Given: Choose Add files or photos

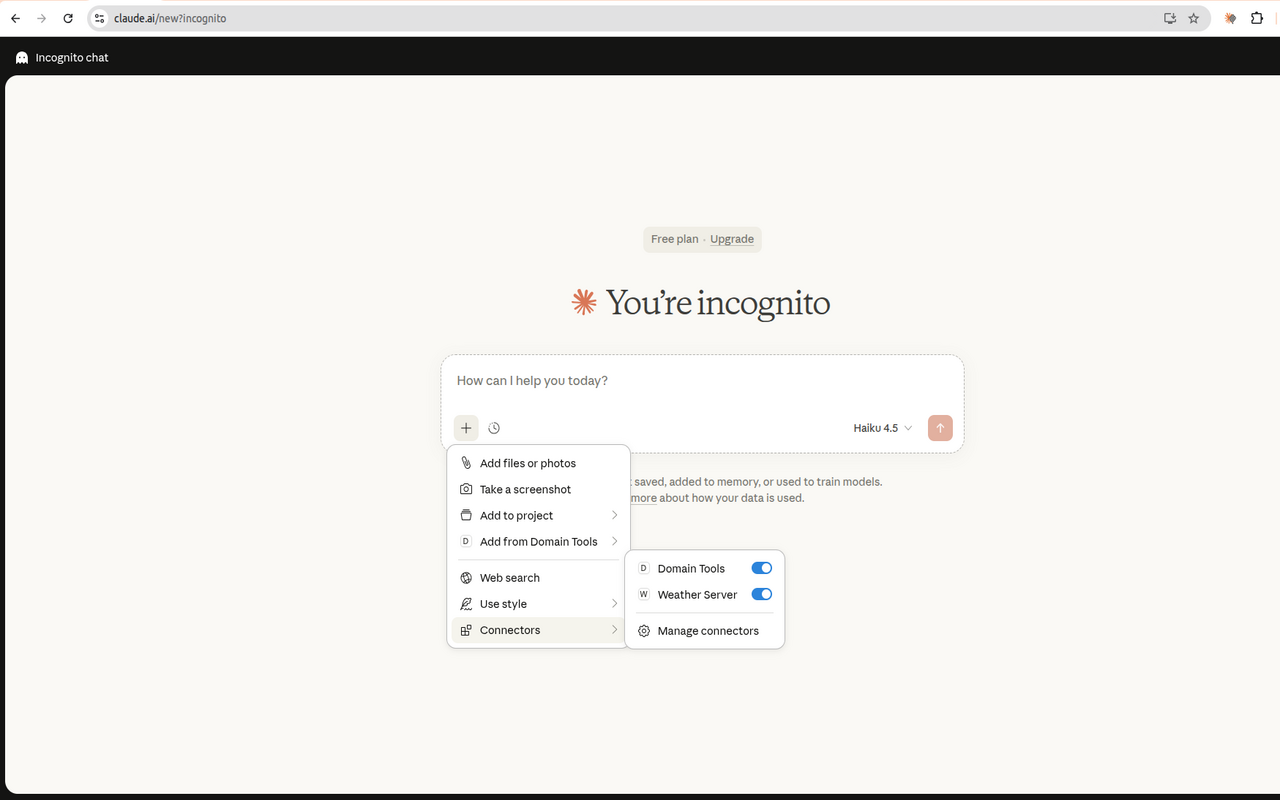Looking at the screenshot, I should click(538, 463).
